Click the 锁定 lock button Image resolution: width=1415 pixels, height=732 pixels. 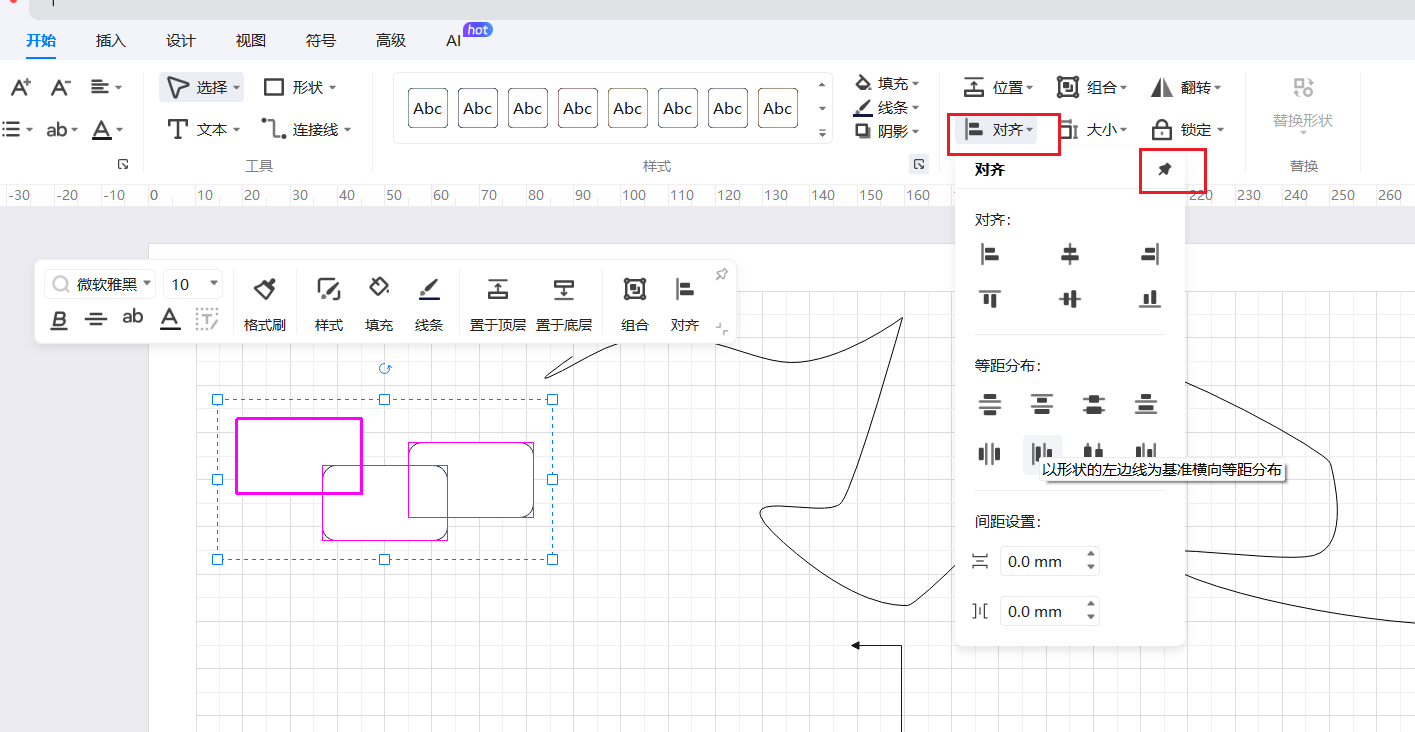click(x=1187, y=130)
